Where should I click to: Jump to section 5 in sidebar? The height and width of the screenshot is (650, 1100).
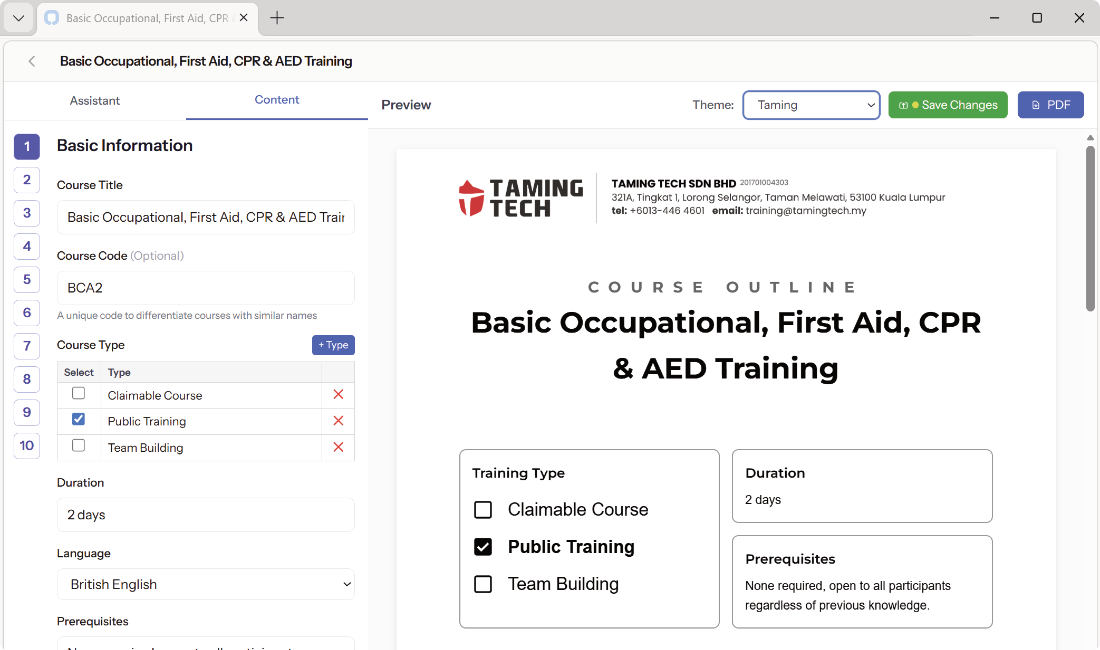coord(27,279)
